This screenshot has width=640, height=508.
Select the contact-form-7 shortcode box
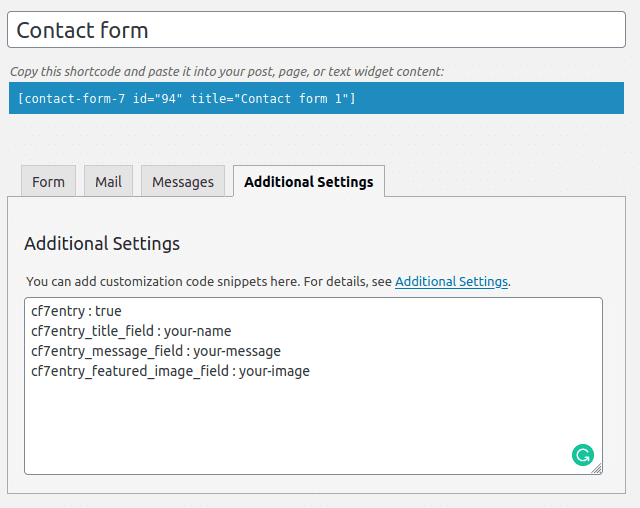(x=316, y=98)
